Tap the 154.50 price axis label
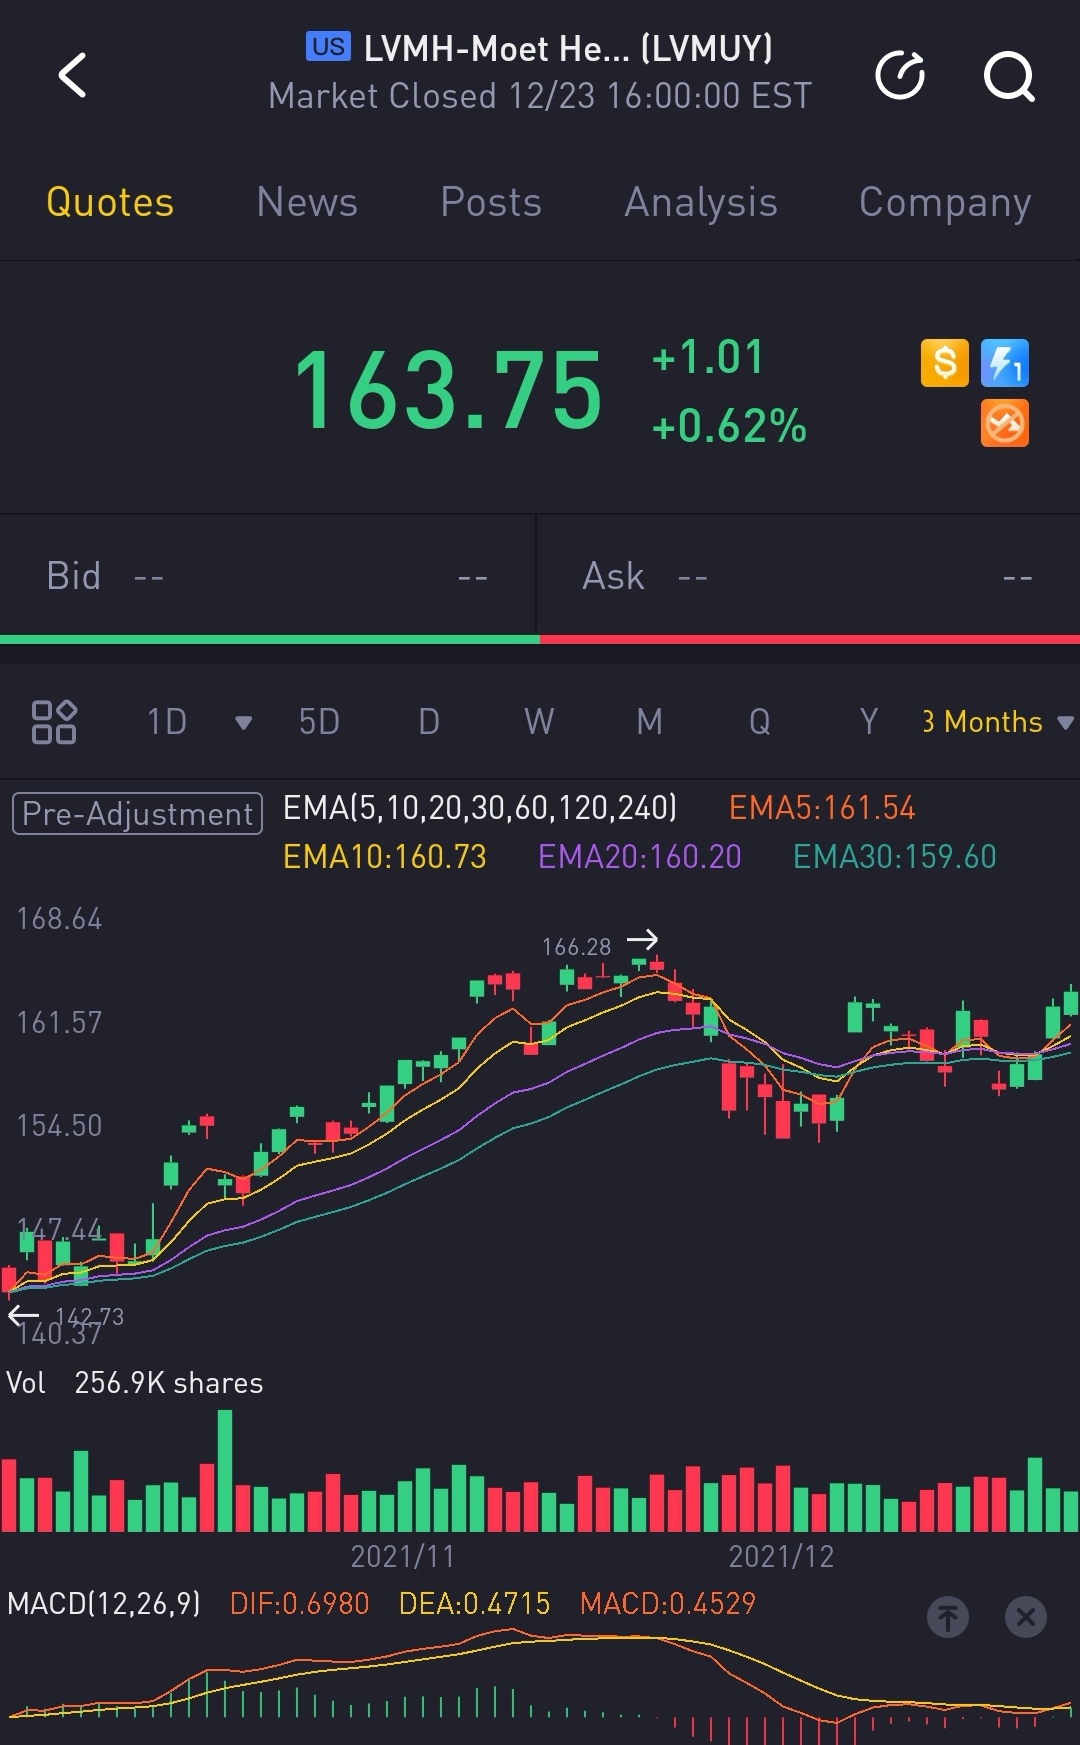Screen dimensions: 1080x1745 click(59, 1125)
